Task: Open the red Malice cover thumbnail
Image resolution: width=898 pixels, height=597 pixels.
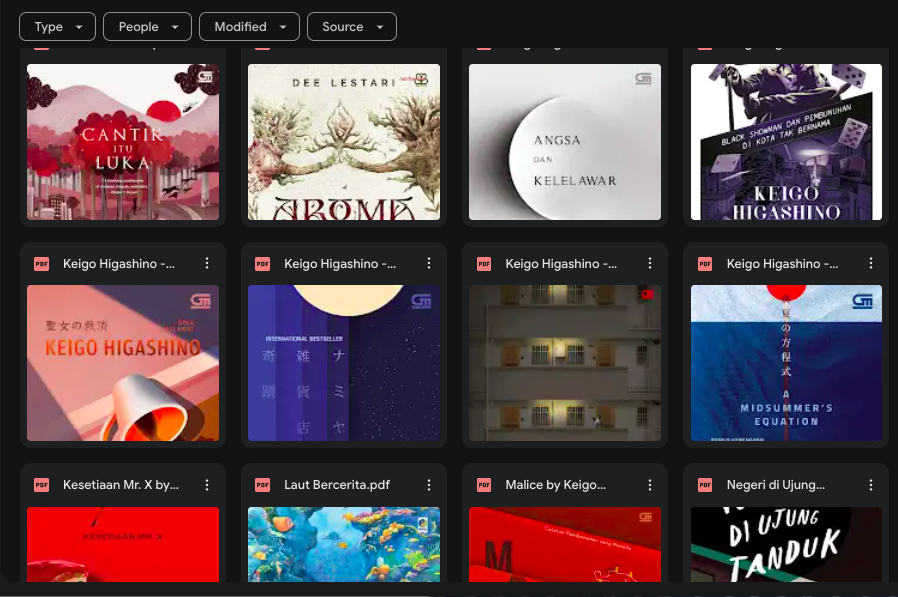Action: (x=565, y=544)
